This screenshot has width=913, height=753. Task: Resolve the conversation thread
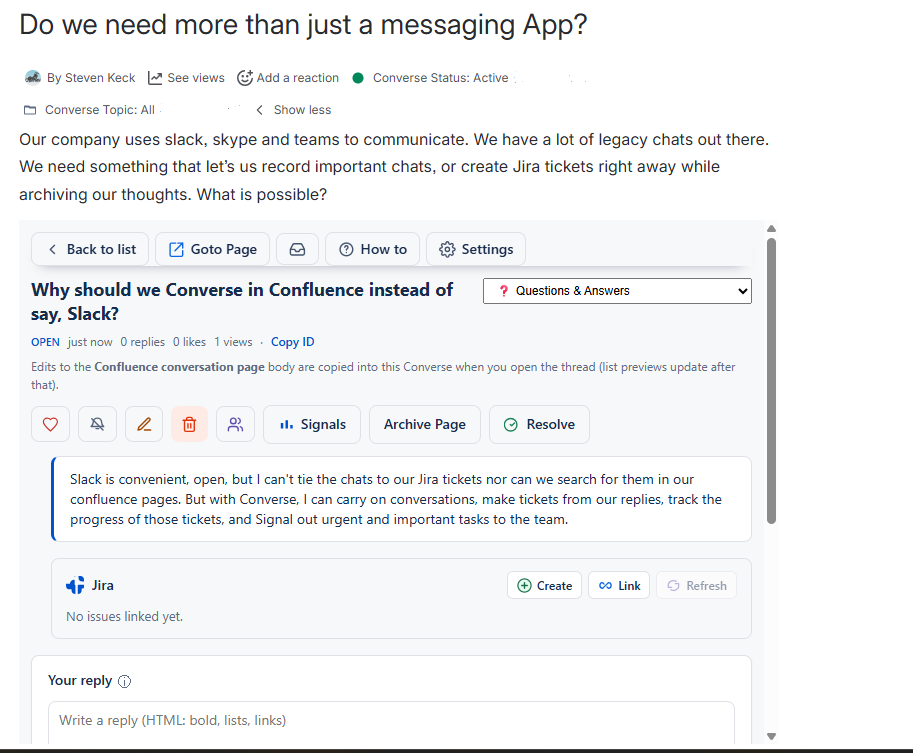point(539,425)
